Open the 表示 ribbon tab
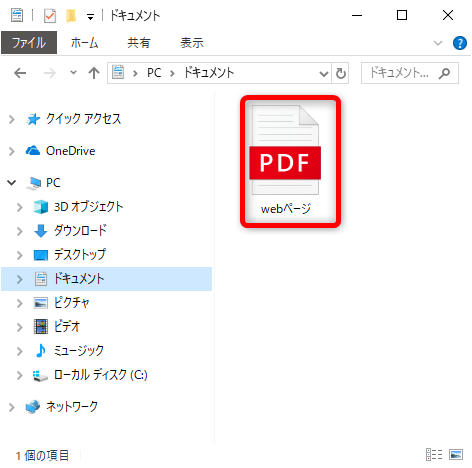Screen dimensions: 472x468 pos(192,43)
